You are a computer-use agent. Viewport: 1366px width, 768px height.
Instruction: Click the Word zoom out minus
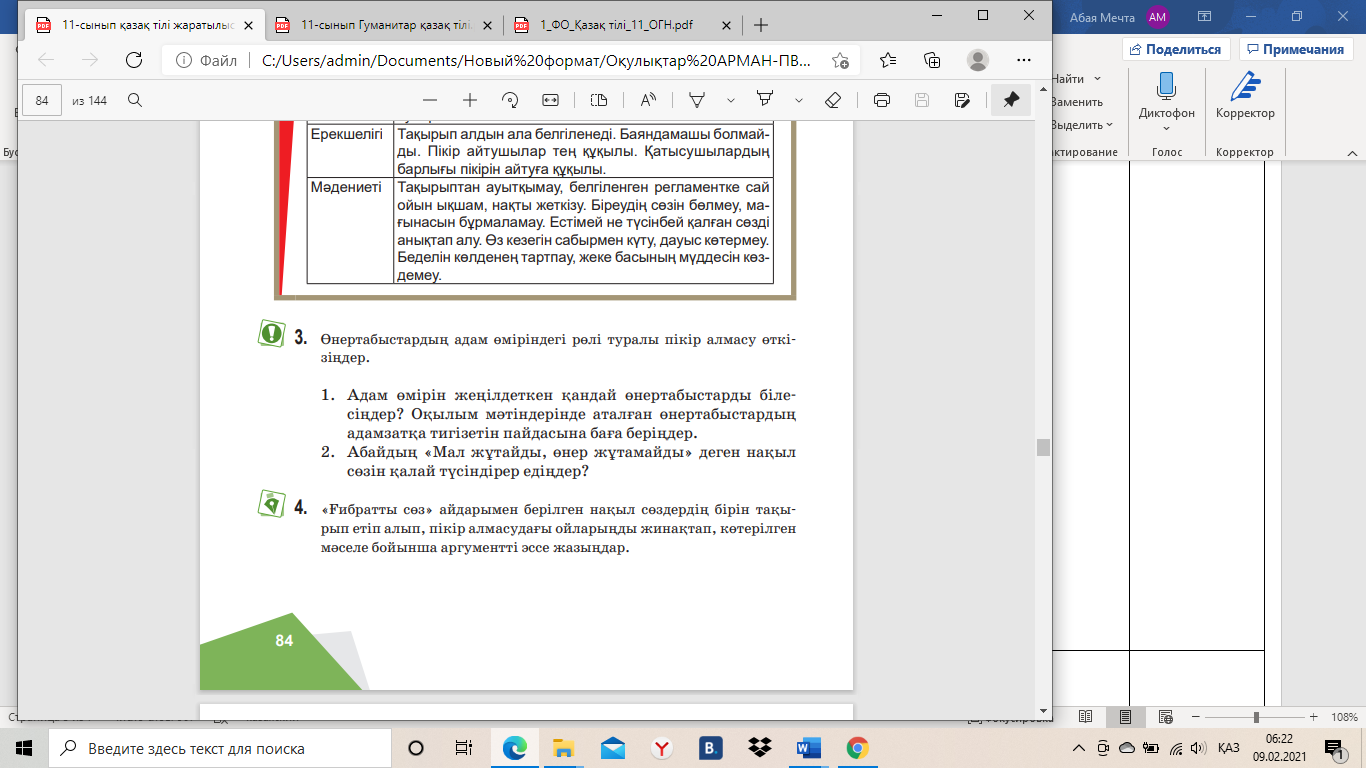pyautogui.click(x=1196, y=717)
